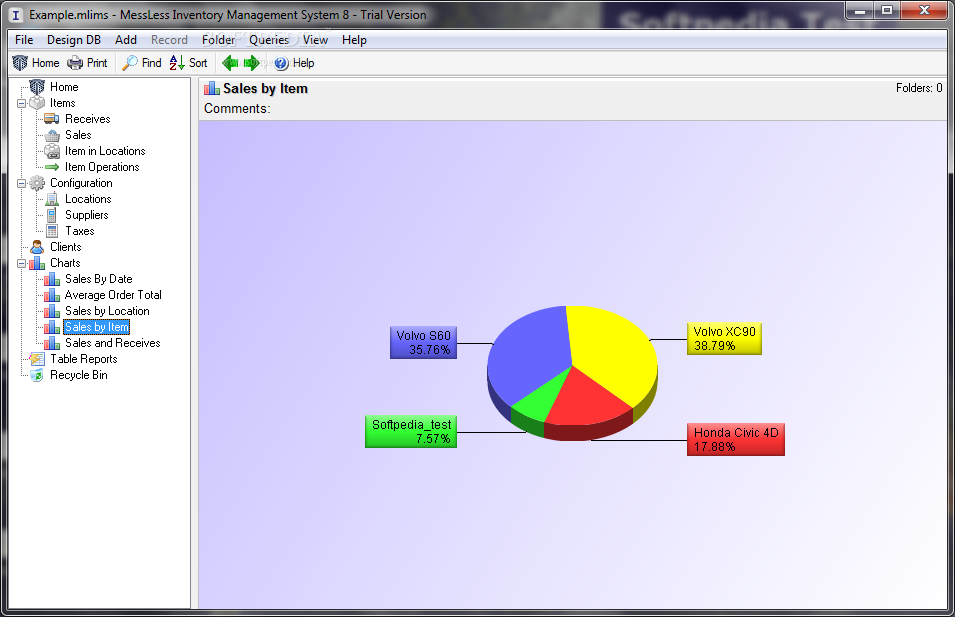Screen dimensions: 955x617
Task: Click the Clients person icon
Action: [37, 247]
